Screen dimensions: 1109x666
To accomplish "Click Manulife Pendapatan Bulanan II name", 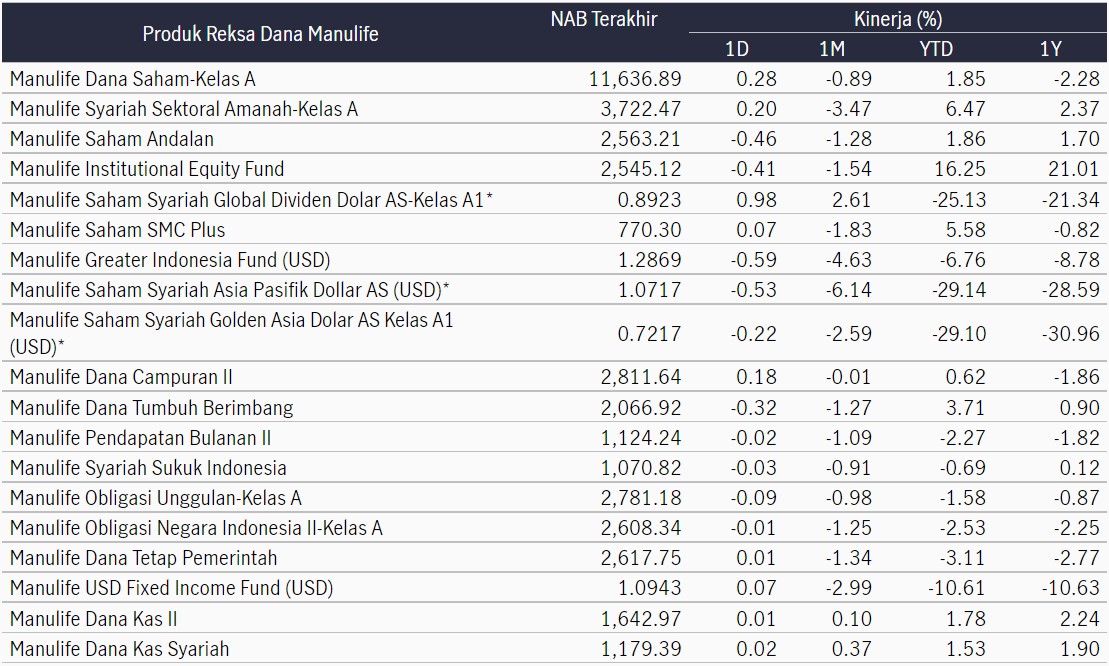I will tap(140, 438).
